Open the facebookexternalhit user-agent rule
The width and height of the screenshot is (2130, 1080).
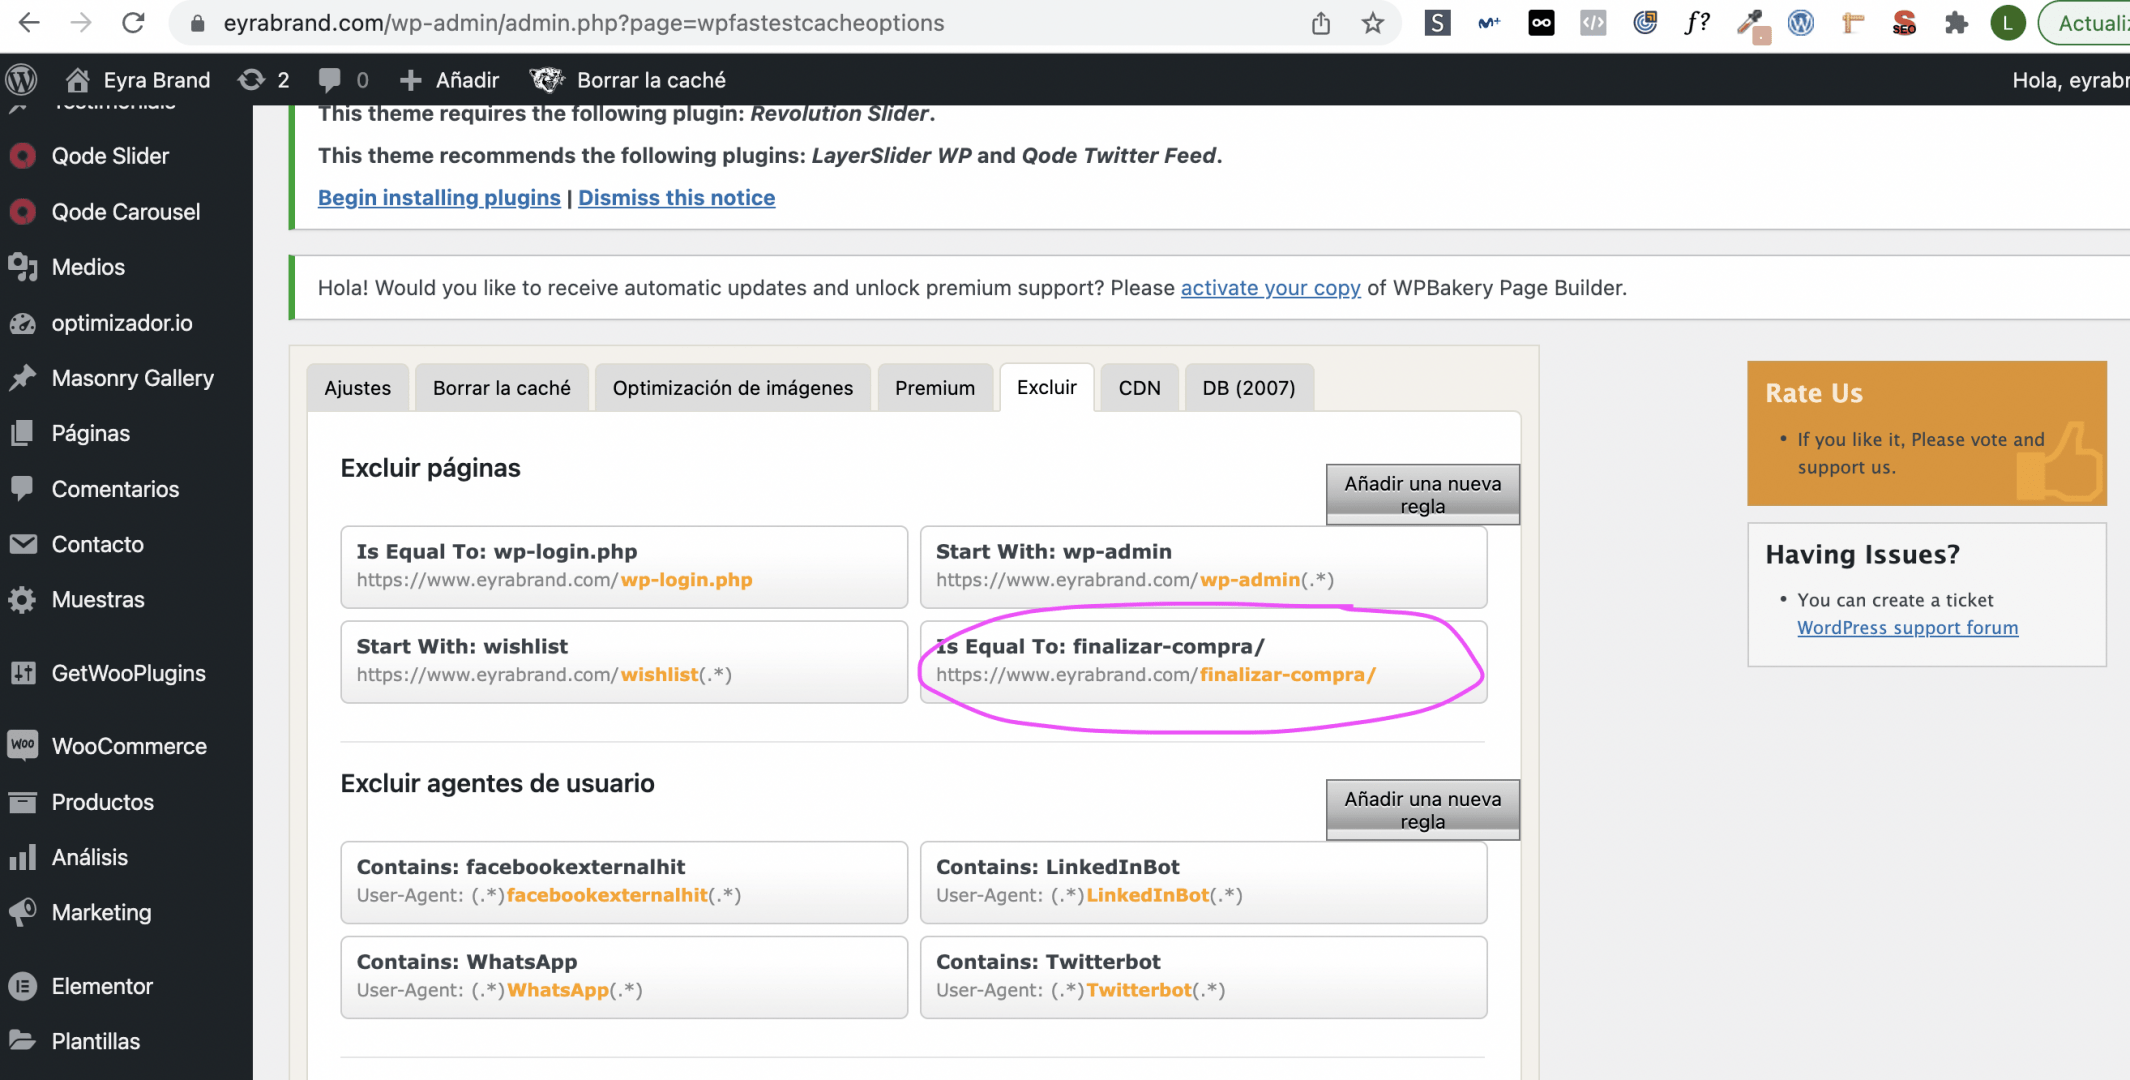[624, 882]
